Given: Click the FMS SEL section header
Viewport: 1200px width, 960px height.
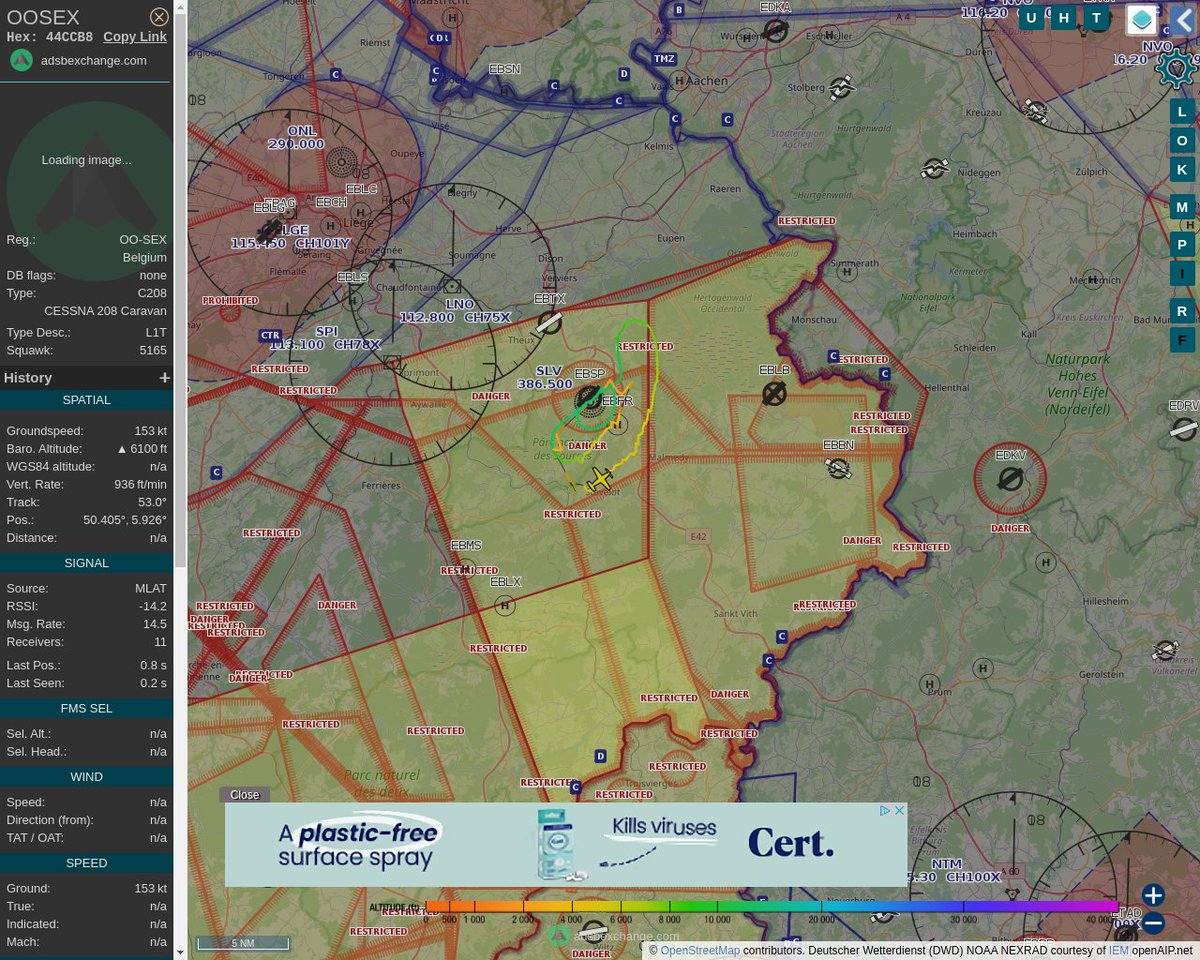Looking at the screenshot, I should tap(87, 708).
